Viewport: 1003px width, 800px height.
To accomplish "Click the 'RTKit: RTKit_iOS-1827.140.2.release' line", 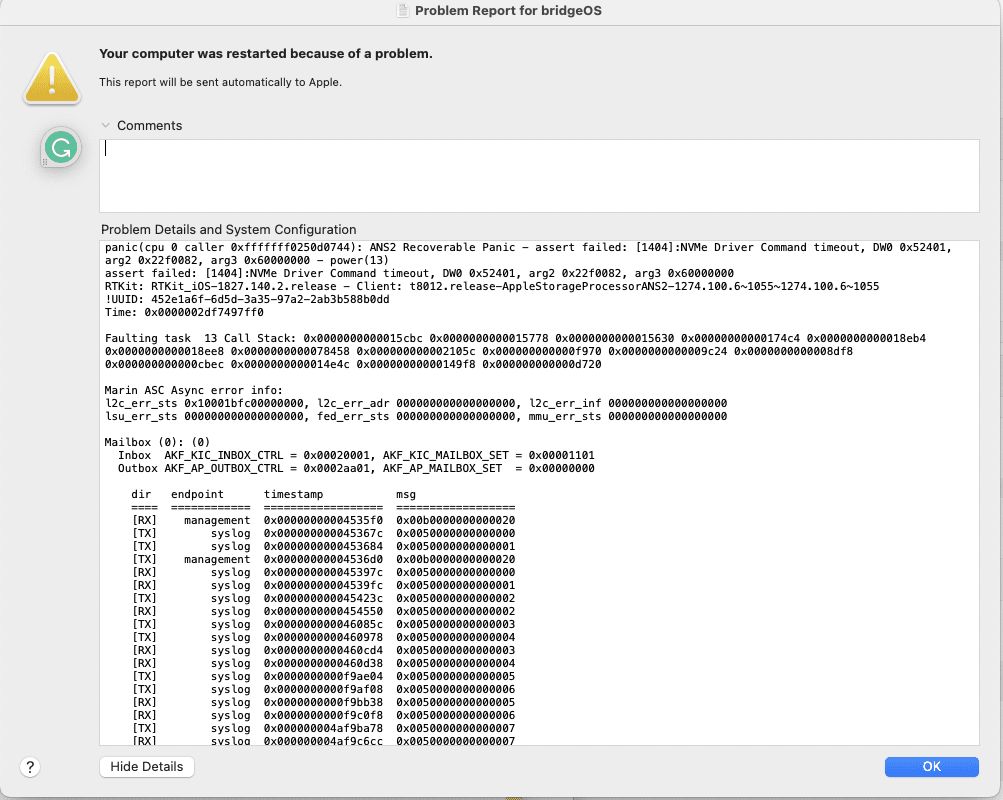I will tap(492, 286).
